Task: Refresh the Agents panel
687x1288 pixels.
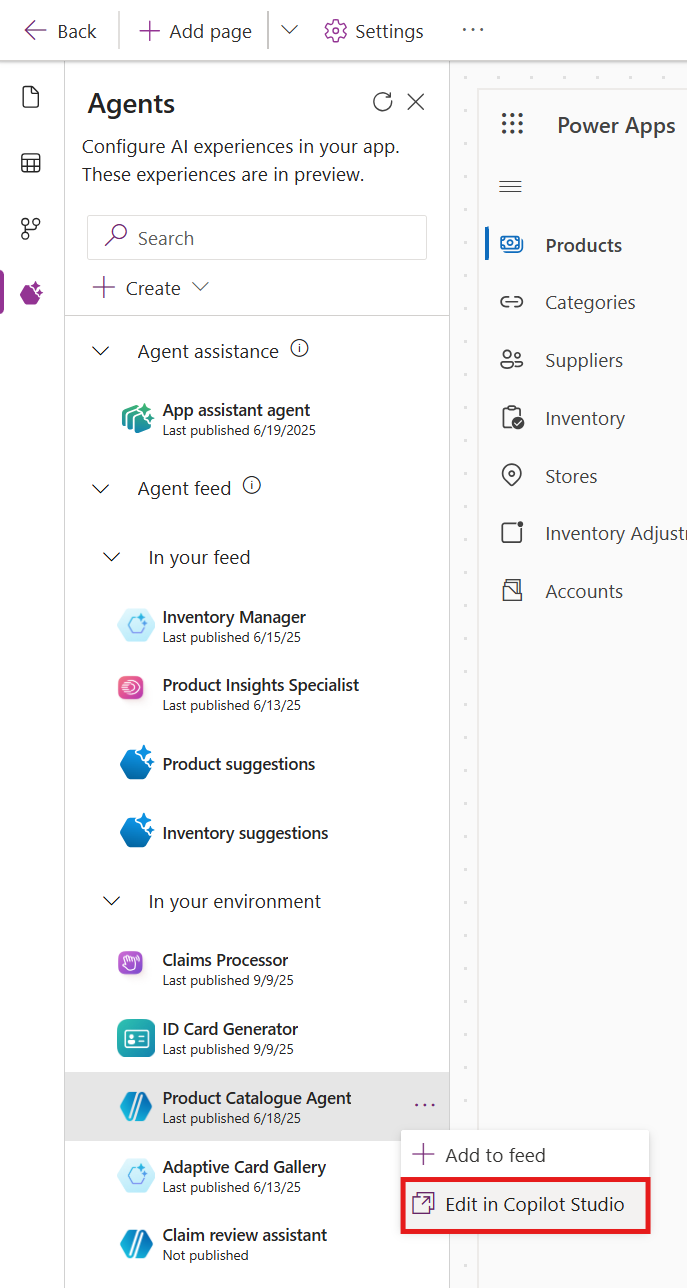Action: (x=382, y=102)
